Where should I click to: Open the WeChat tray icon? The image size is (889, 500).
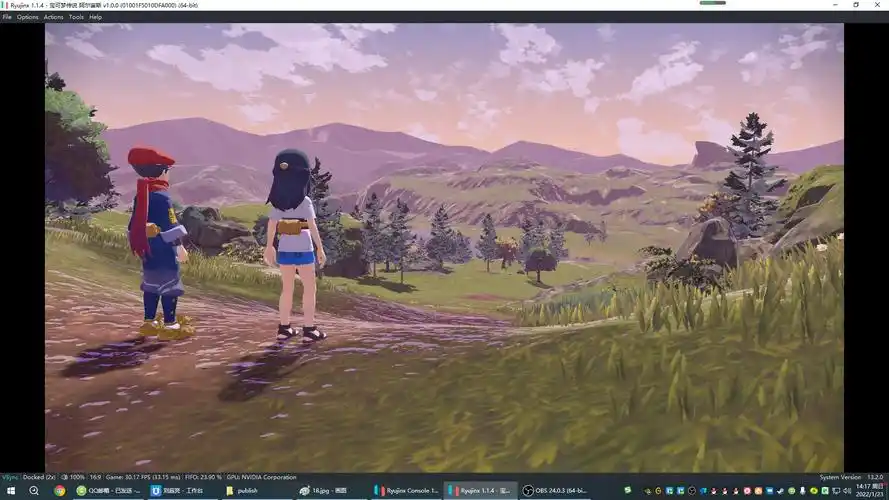tap(791, 491)
